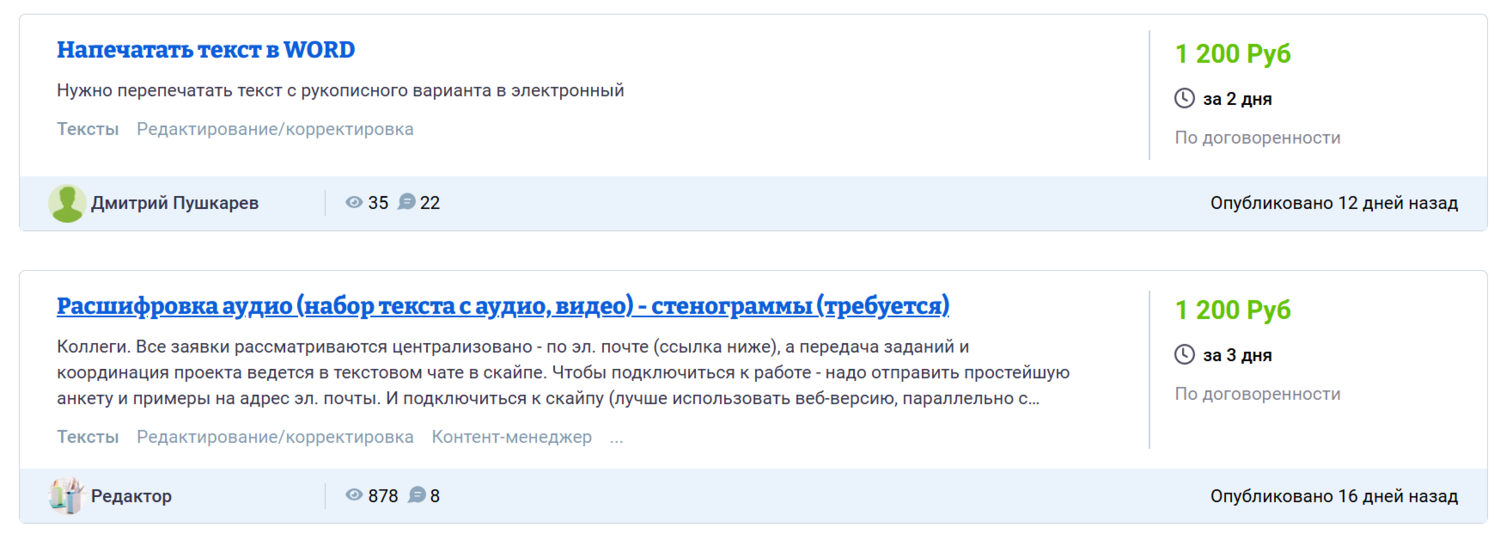Open Дмитрий Пушкарев's profile name link
Viewport: 1500px width, 534px height.
[x=175, y=203]
